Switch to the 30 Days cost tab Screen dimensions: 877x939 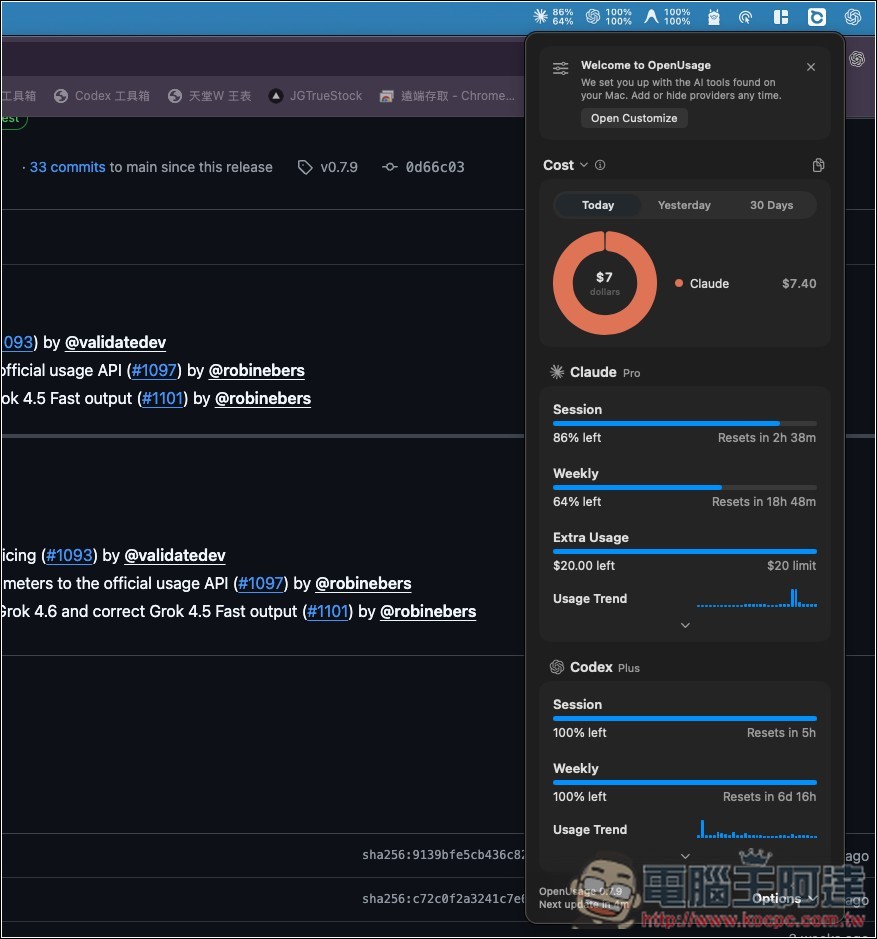(771, 205)
